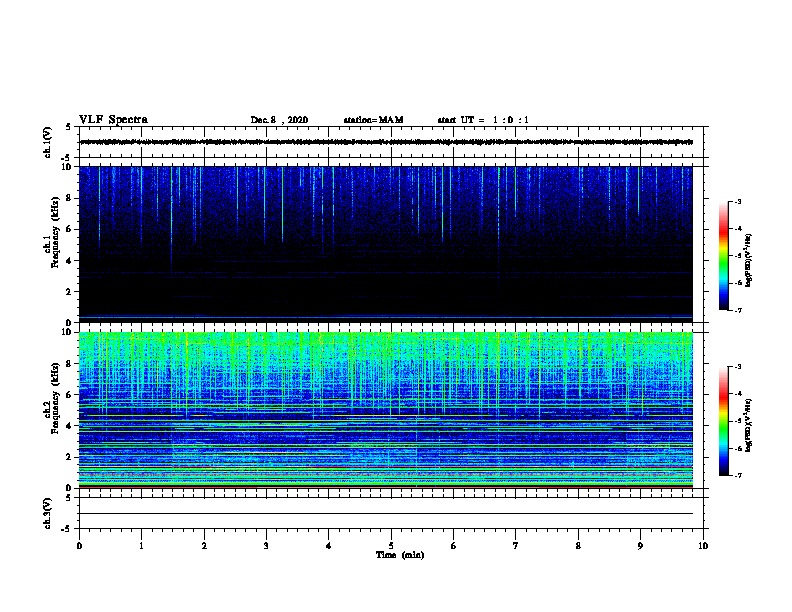
Task: Click time axis tick label "4"
Action: [329, 546]
